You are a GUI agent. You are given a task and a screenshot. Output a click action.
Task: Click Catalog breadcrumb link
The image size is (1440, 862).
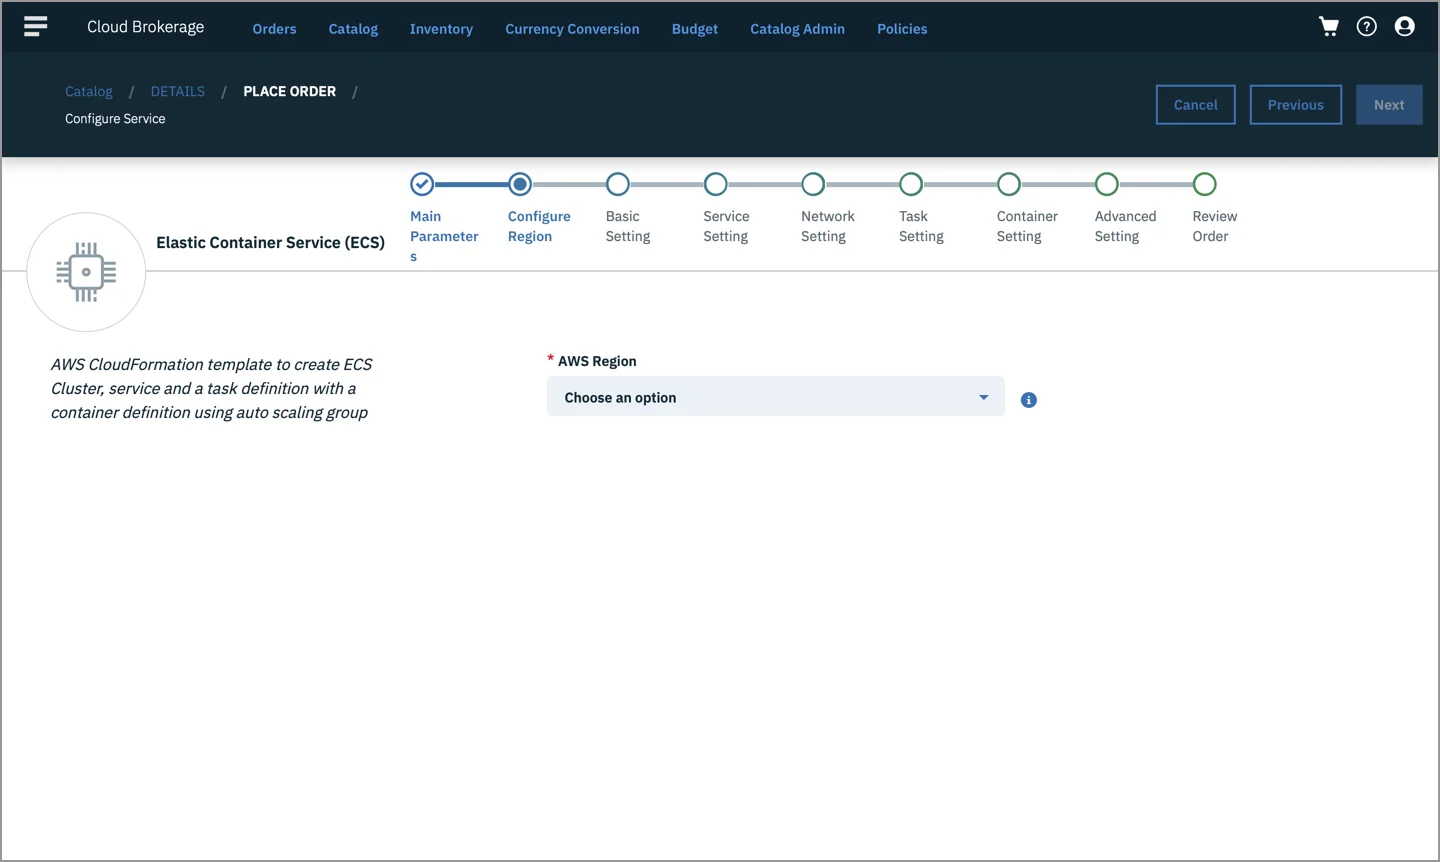coord(89,91)
